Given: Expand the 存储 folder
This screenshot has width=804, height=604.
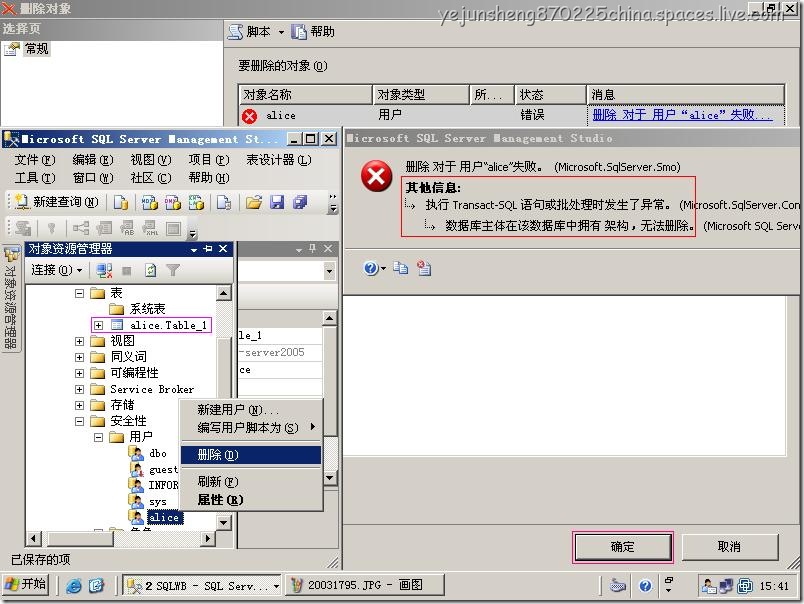Looking at the screenshot, I should click(79, 405).
